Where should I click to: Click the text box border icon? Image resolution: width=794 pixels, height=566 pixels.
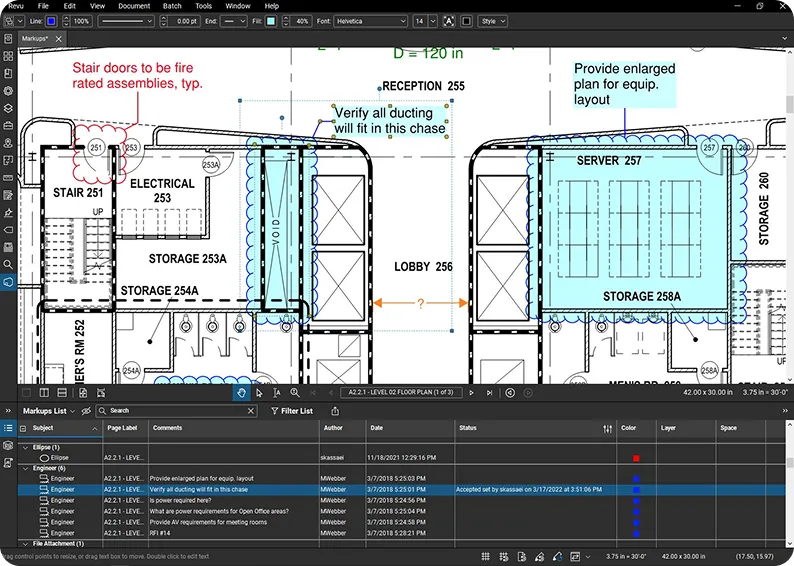pos(467,21)
